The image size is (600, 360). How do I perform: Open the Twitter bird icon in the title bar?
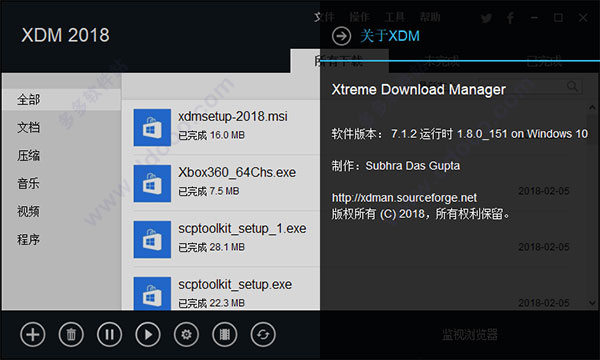coord(486,18)
